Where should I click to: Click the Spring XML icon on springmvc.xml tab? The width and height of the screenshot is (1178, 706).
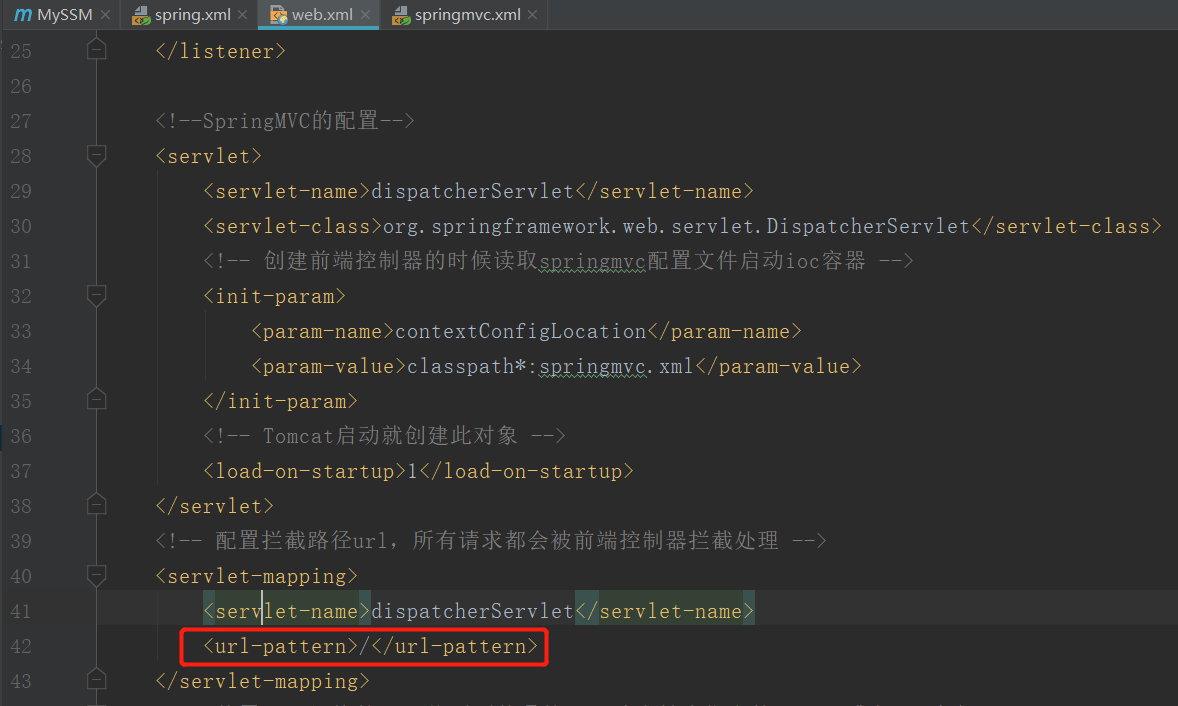(400, 15)
